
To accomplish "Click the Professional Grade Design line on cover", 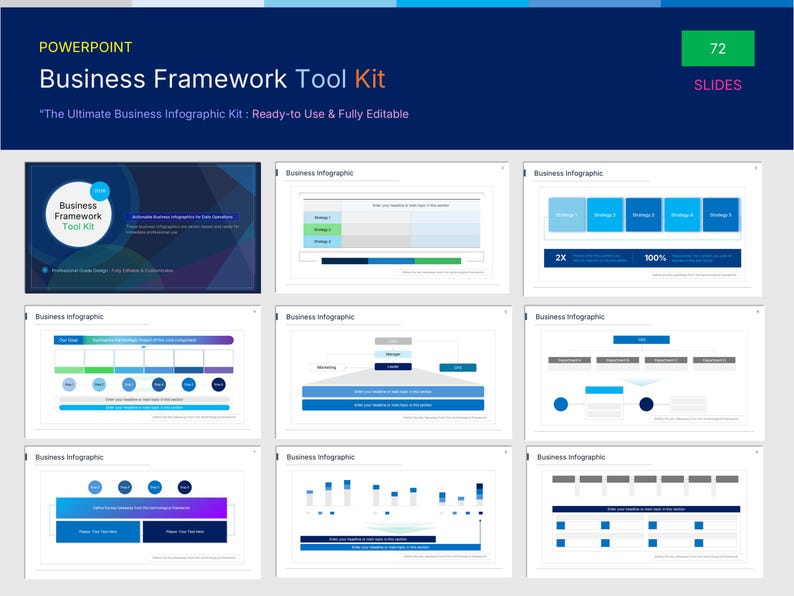I will [112, 270].
